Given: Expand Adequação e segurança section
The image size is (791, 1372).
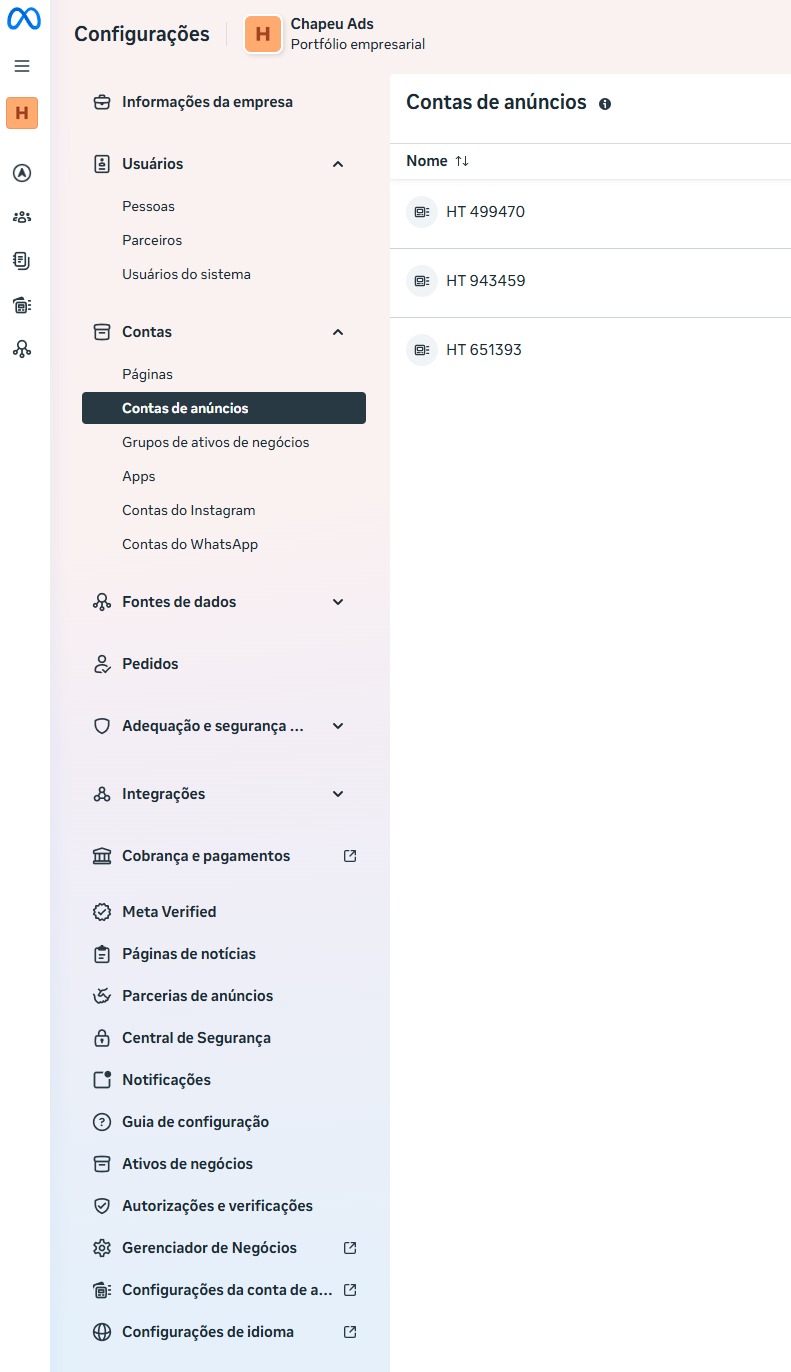Looking at the screenshot, I should click(x=338, y=726).
